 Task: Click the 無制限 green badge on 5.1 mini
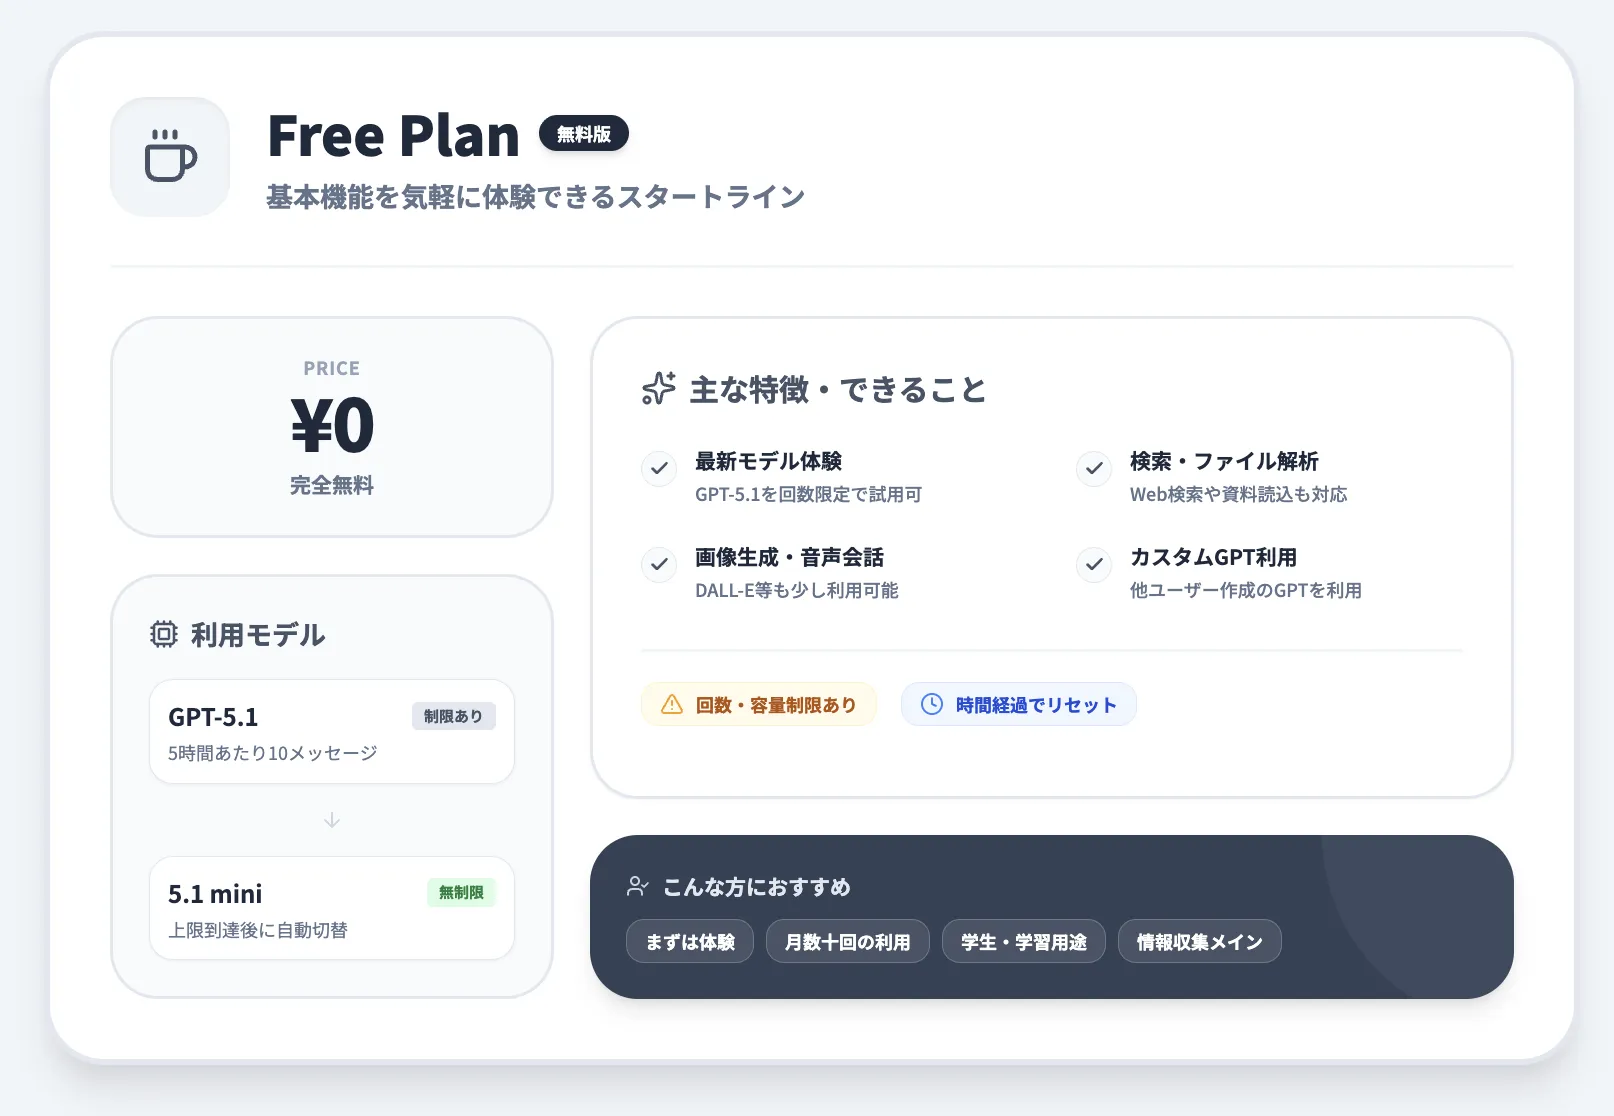[x=461, y=893]
